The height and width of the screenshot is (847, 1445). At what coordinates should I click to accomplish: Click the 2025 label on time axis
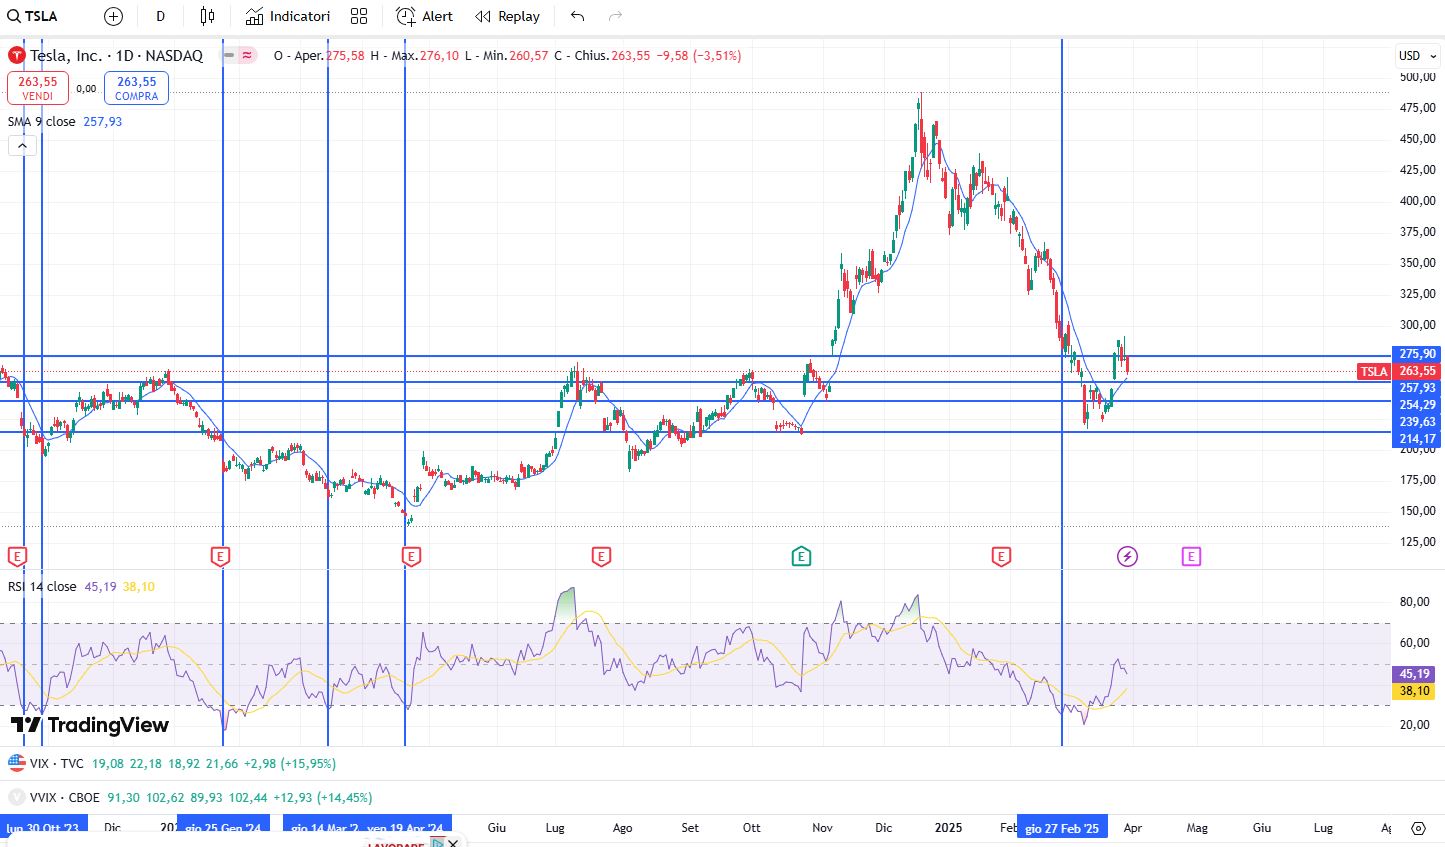click(948, 828)
